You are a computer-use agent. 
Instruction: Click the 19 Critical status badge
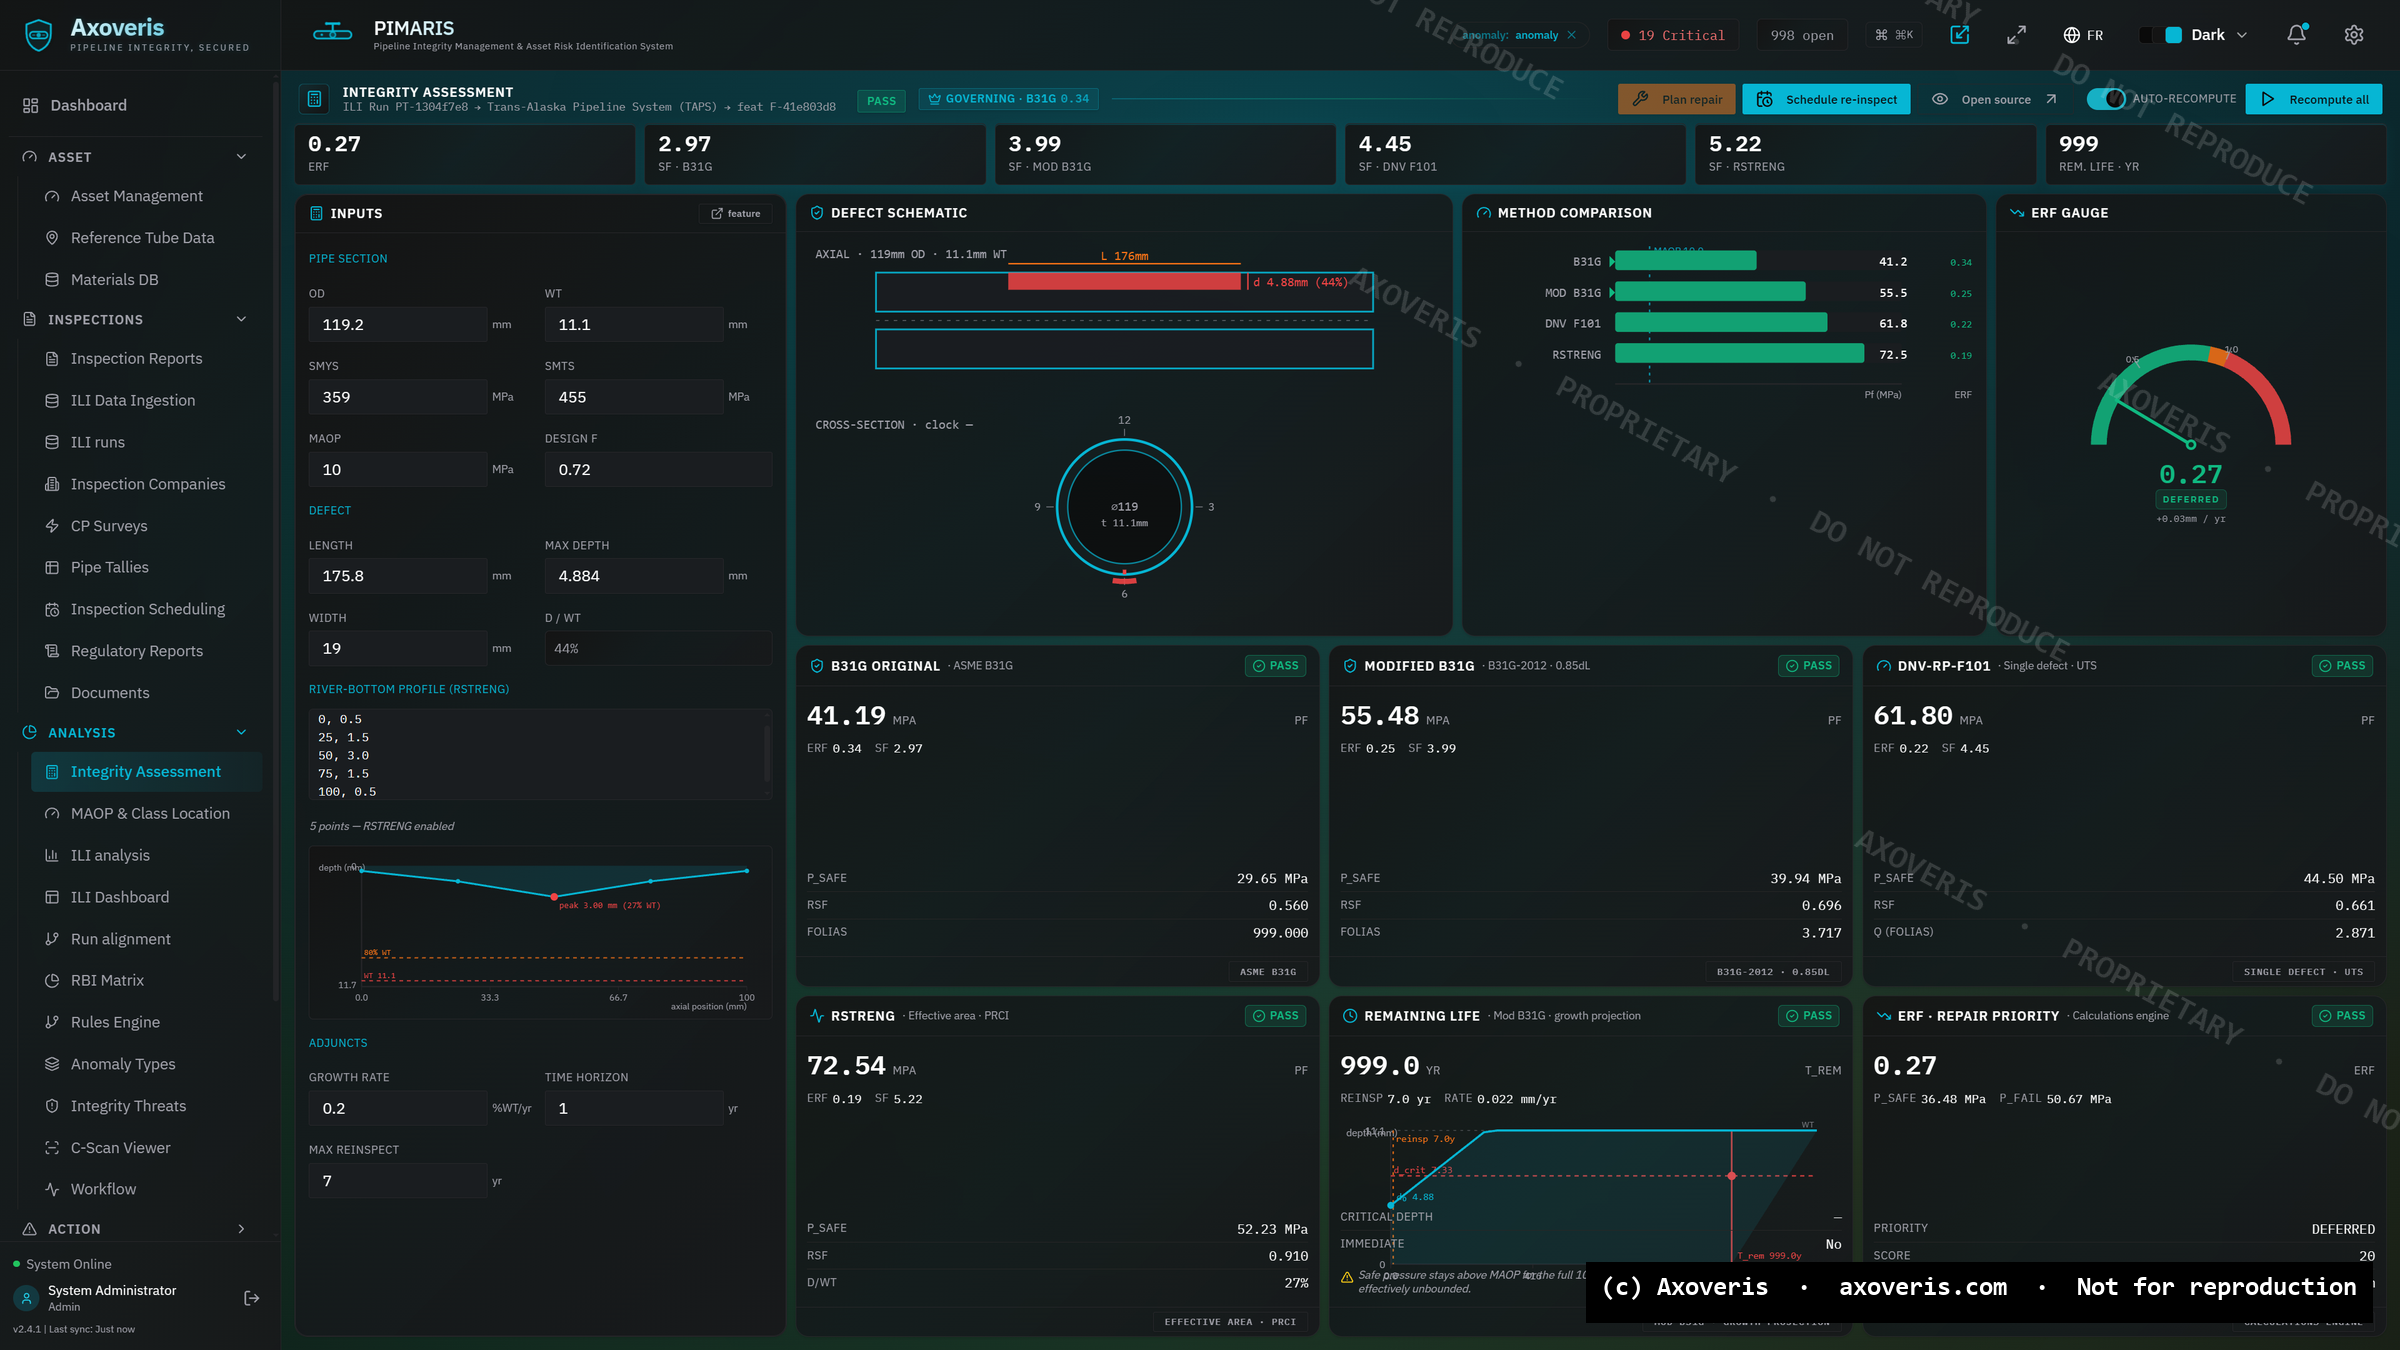coord(1673,35)
